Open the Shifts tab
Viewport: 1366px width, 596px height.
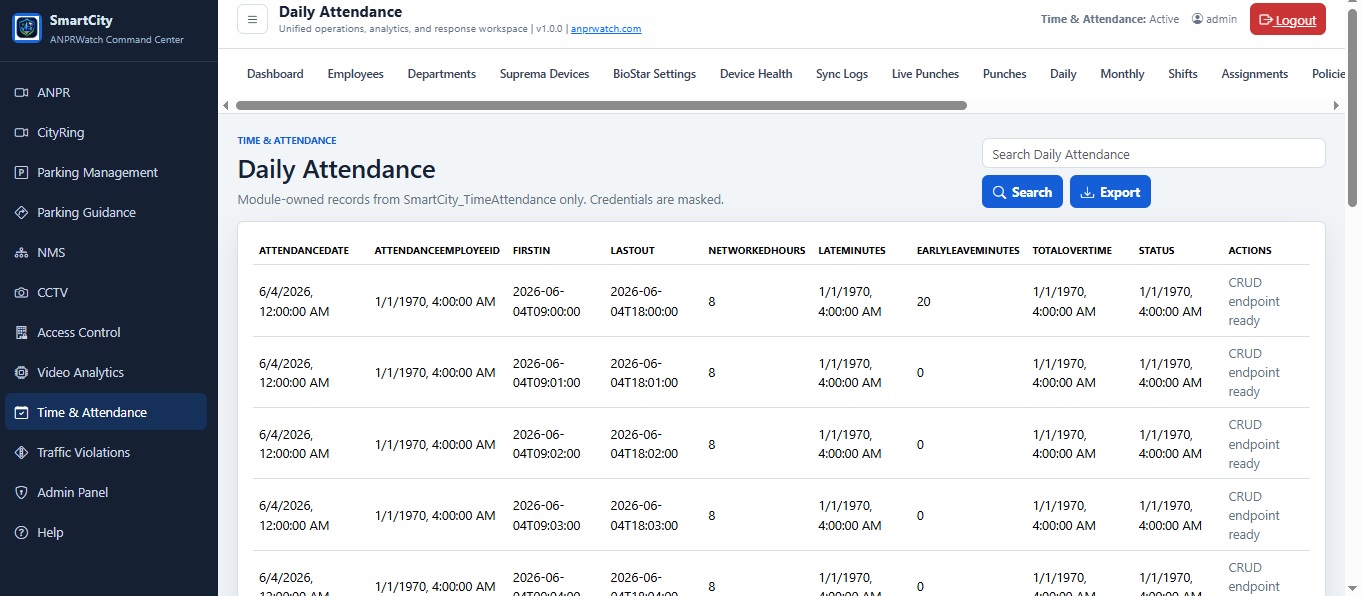1182,74
